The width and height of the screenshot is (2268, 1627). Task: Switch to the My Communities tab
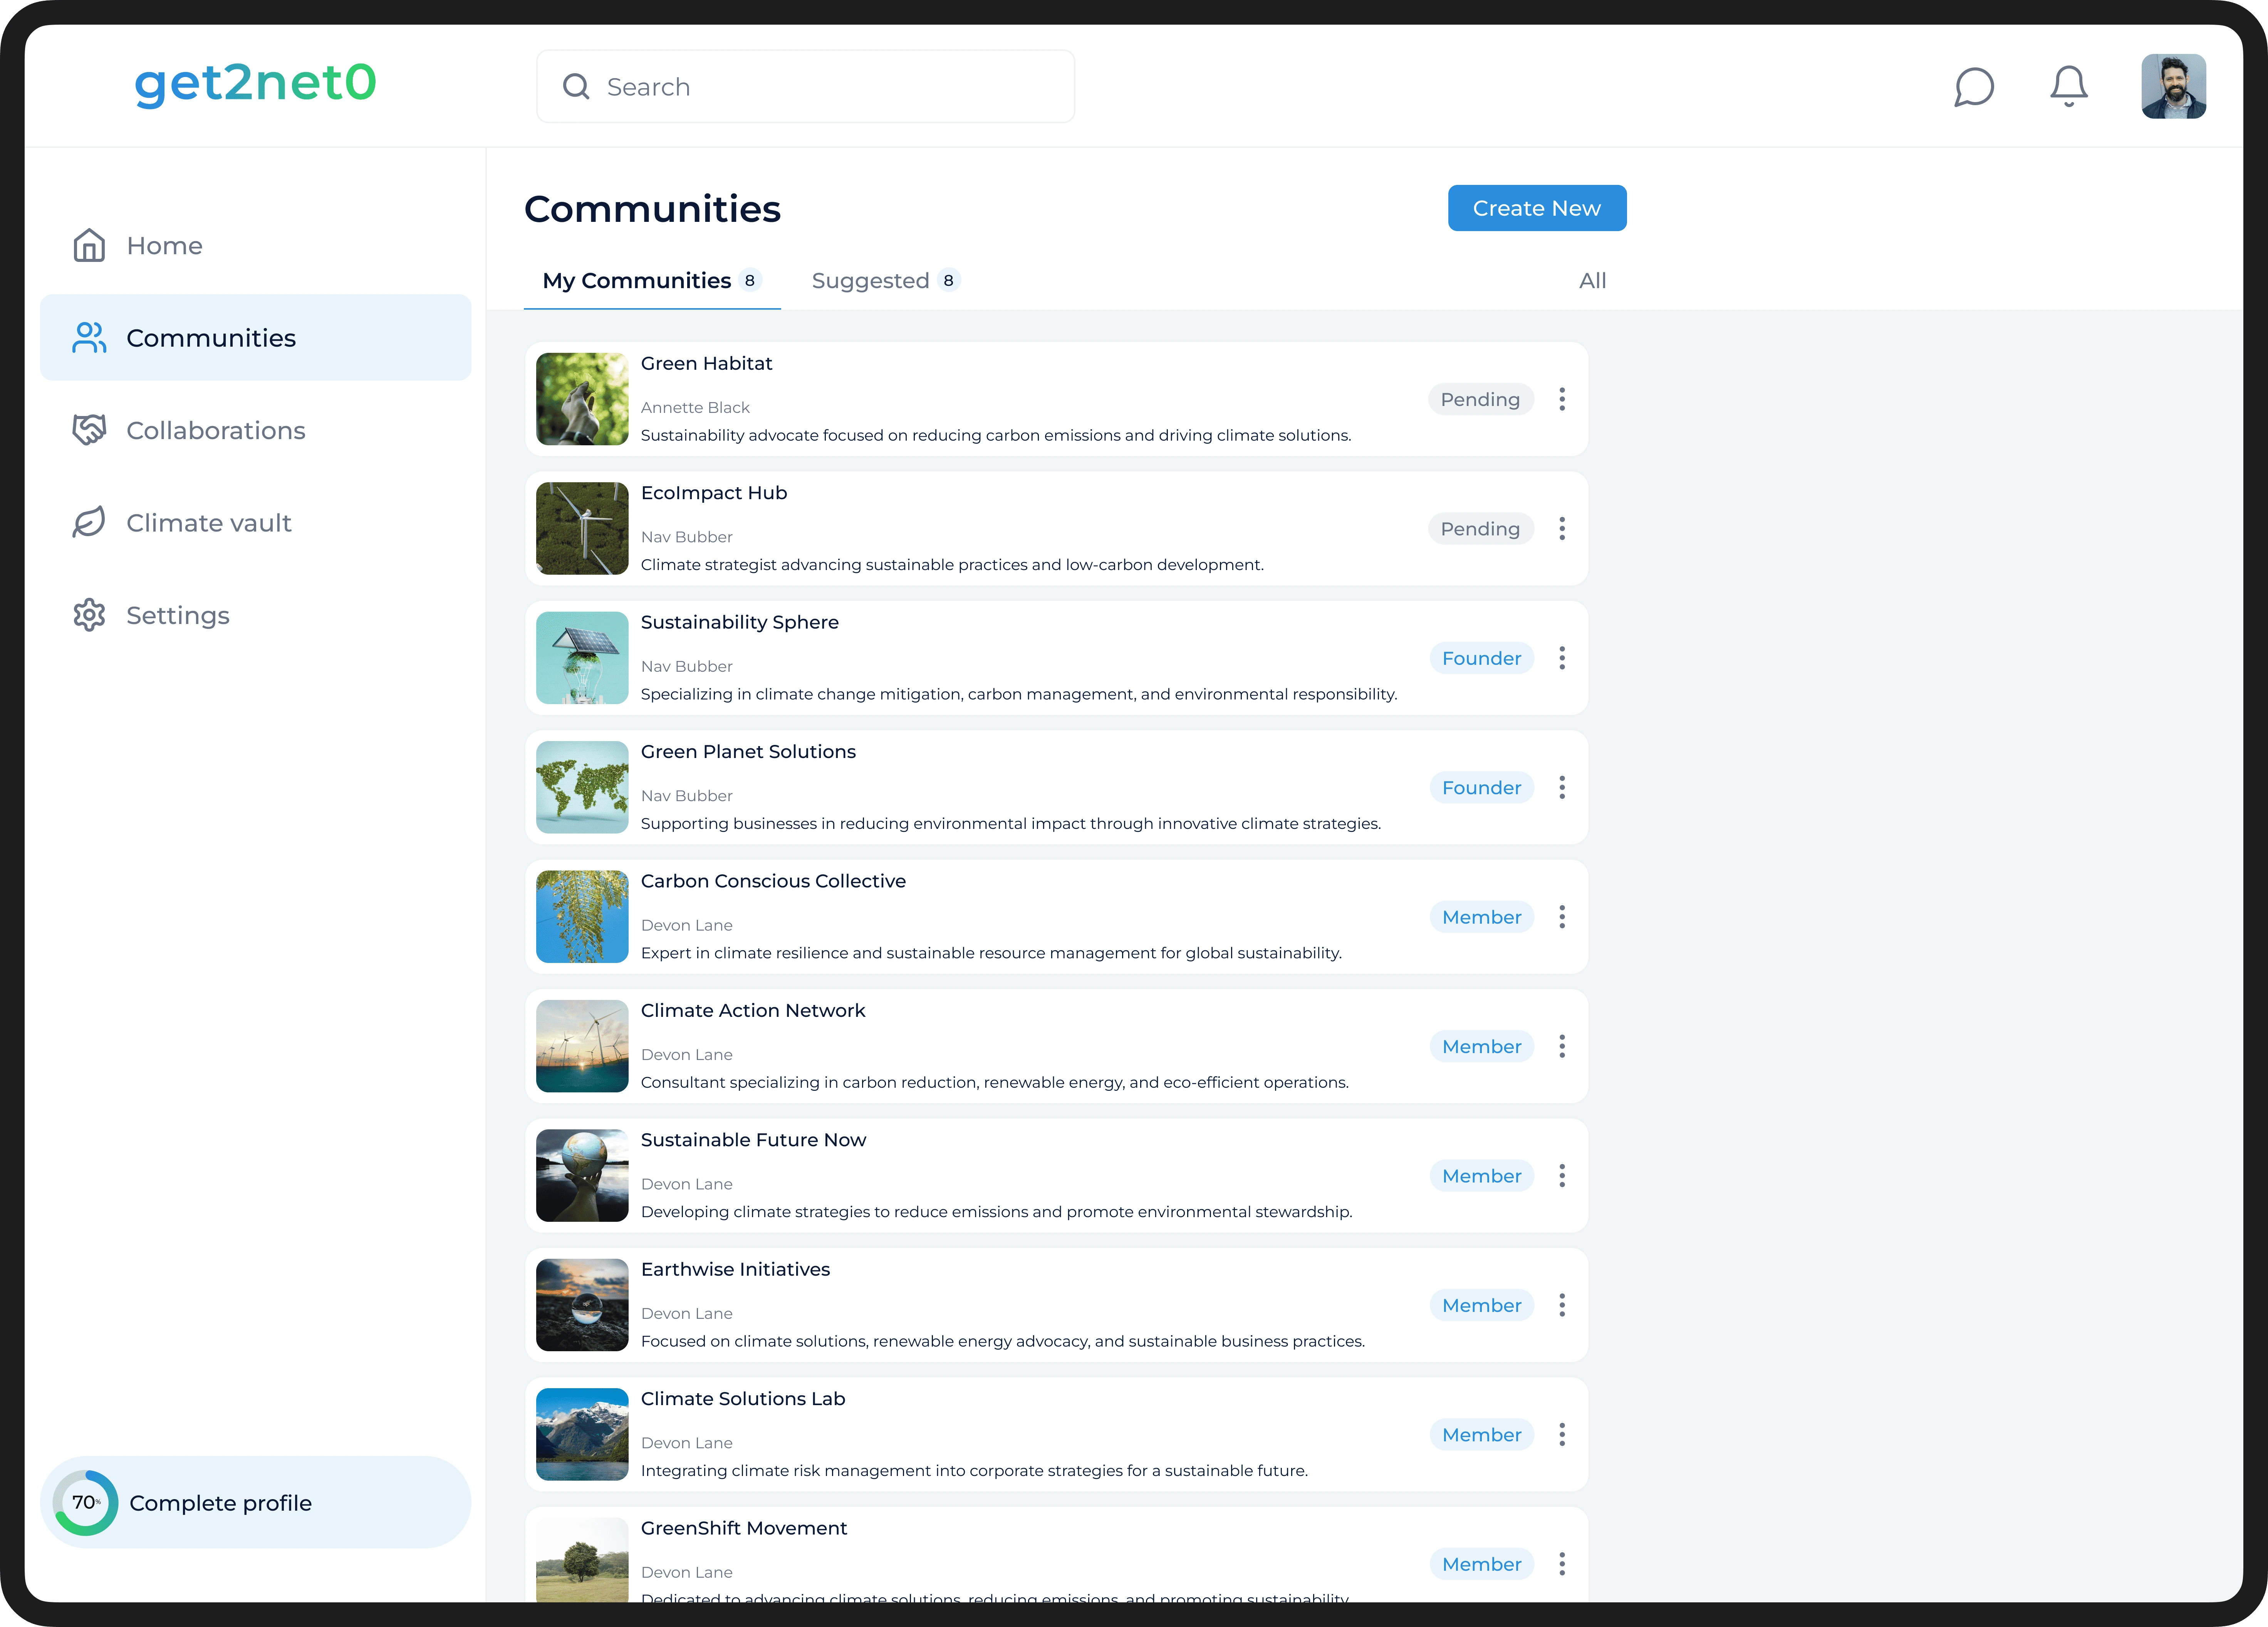click(x=652, y=281)
